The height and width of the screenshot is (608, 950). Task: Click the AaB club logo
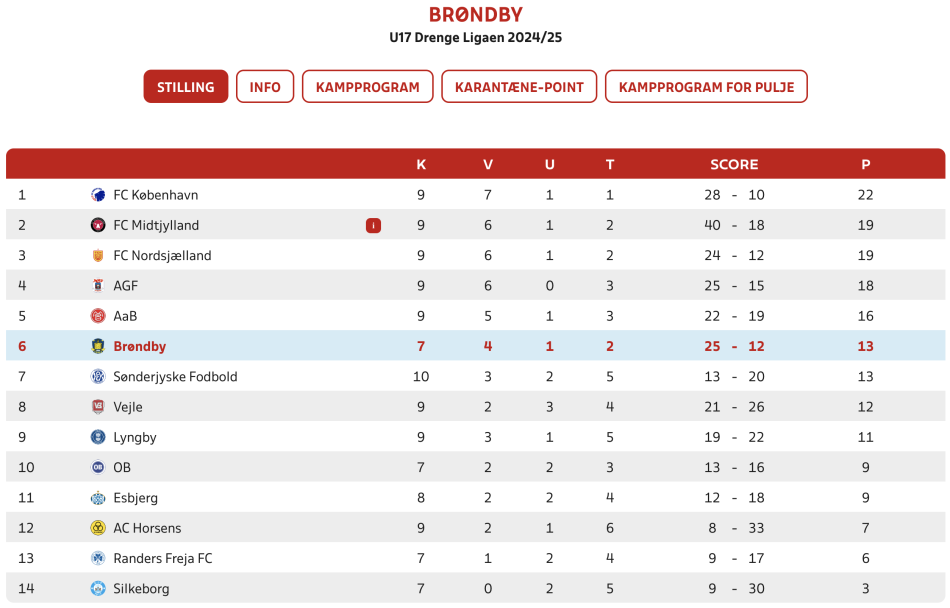(x=98, y=316)
